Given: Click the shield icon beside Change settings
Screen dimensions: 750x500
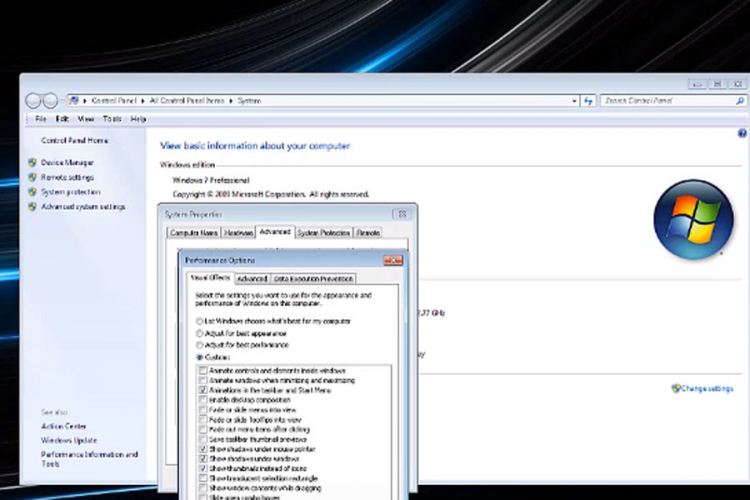Looking at the screenshot, I should 675,388.
